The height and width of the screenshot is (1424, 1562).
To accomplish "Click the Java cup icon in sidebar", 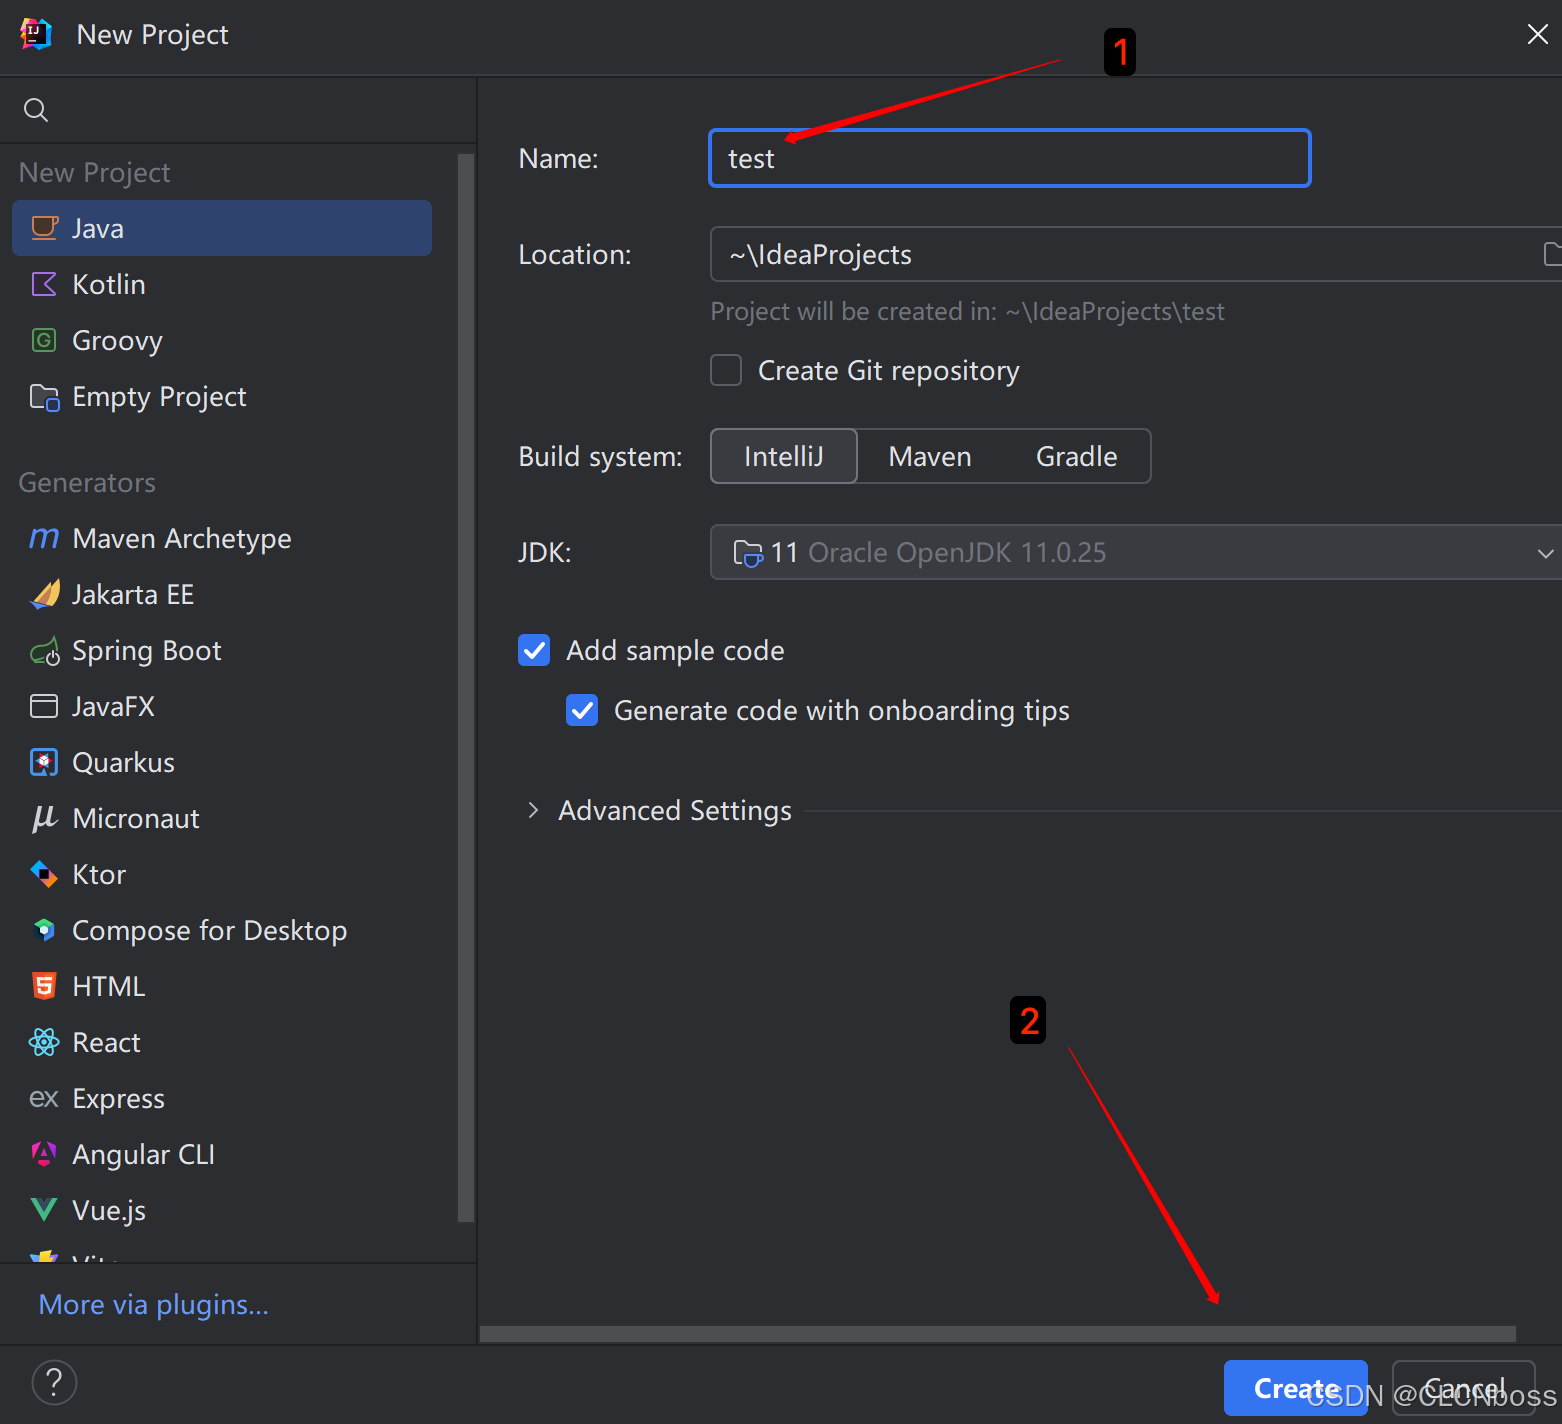I will [44, 228].
